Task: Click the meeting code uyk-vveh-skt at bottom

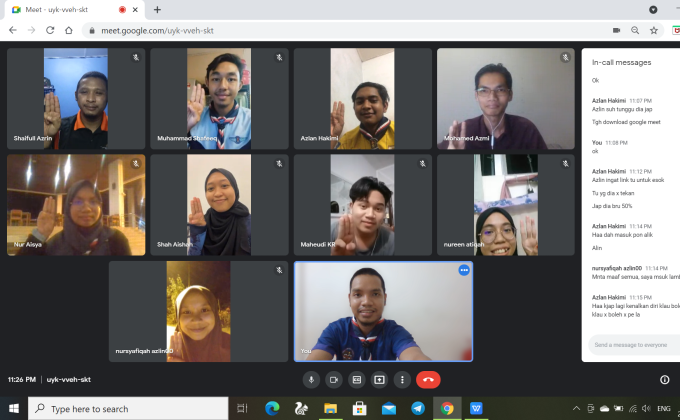Action: [x=69, y=380]
